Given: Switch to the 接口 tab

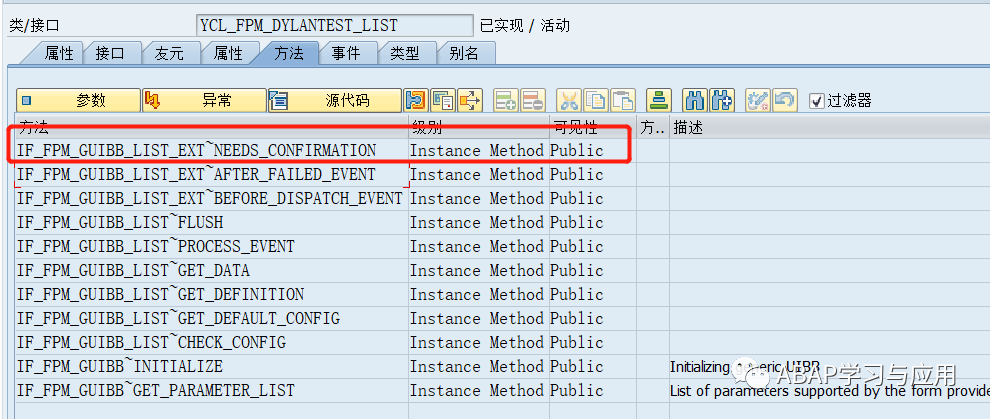Looking at the screenshot, I should tap(110, 54).
